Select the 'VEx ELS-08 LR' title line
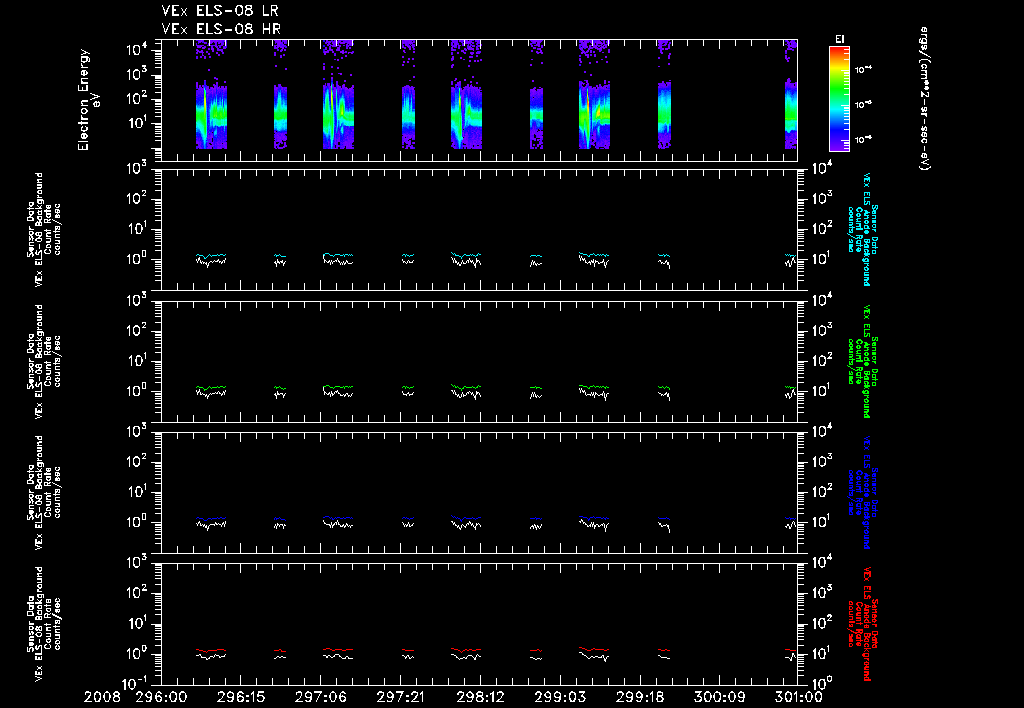Viewport: 1024px width, 708px height. click(221, 11)
